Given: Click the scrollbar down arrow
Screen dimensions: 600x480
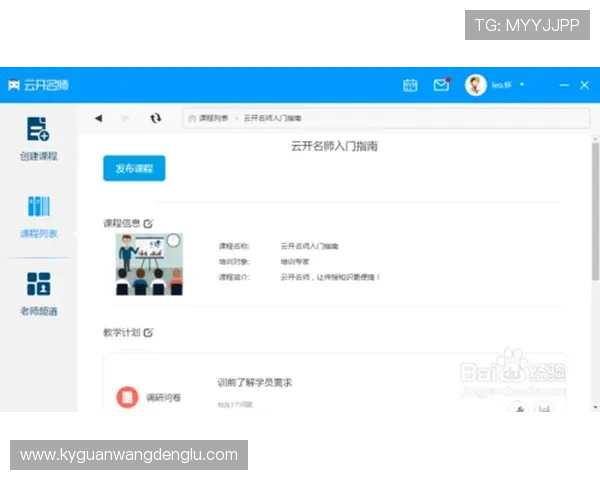Looking at the screenshot, I should point(595,407).
